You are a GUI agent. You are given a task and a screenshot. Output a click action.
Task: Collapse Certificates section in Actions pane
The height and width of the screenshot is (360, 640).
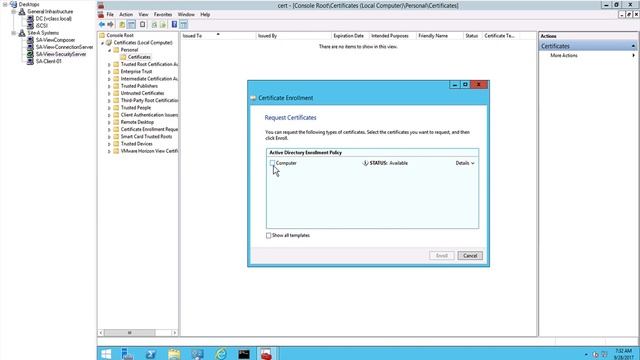pos(633,46)
